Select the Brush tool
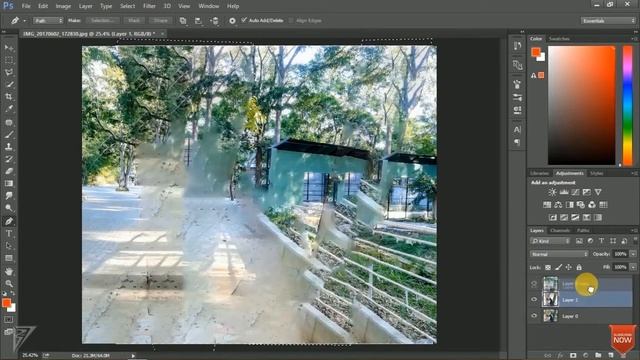The height and width of the screenshot is (360, 640). pyautogui.click(x=9, y=134)
